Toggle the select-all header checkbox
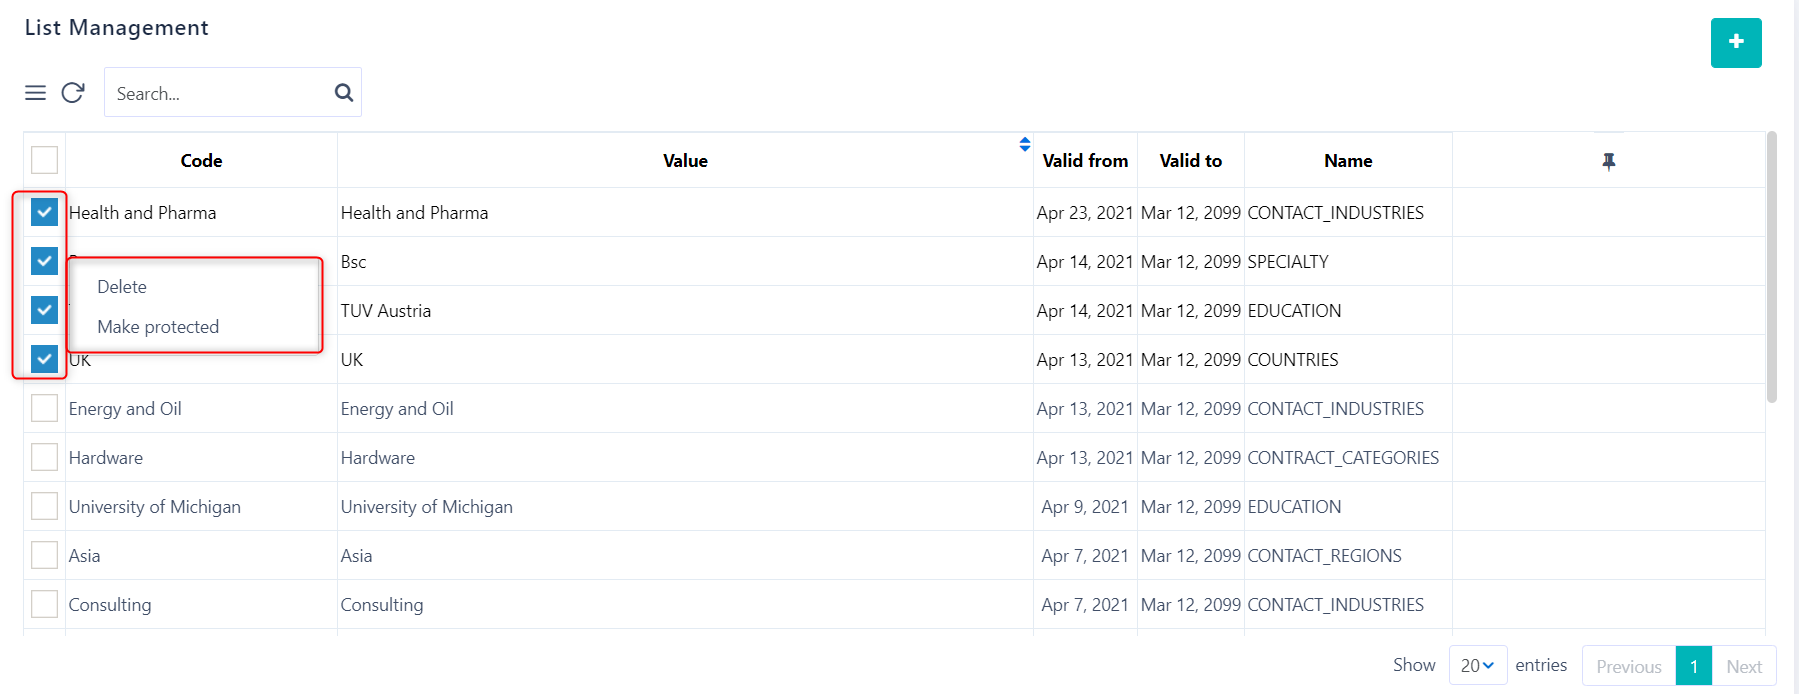 click(45, 160)
